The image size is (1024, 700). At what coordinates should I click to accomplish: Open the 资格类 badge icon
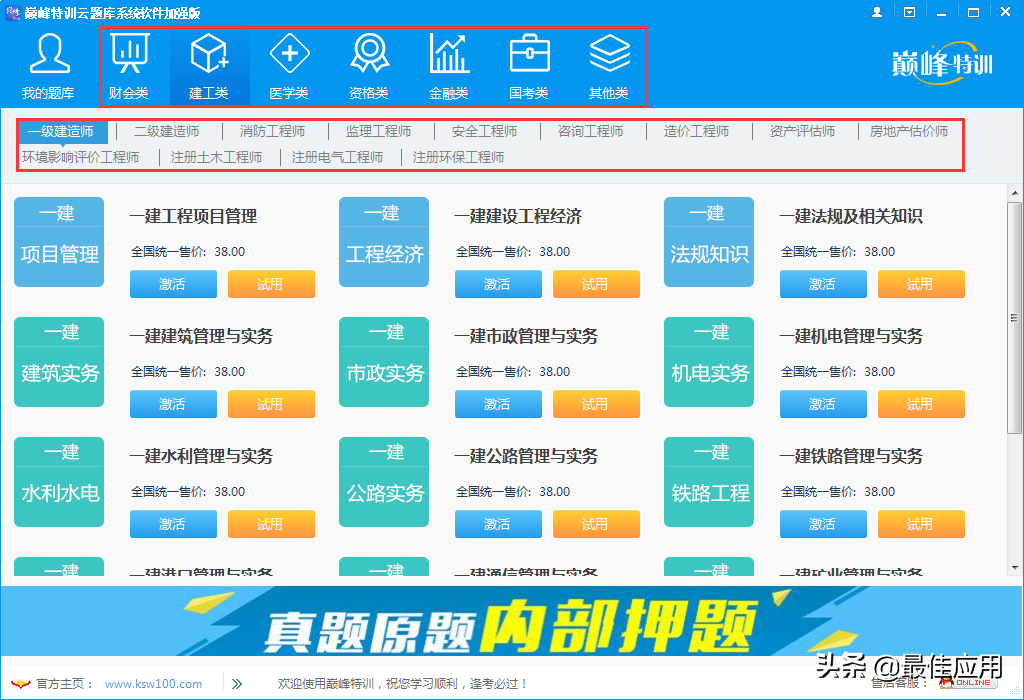[370, 54]
